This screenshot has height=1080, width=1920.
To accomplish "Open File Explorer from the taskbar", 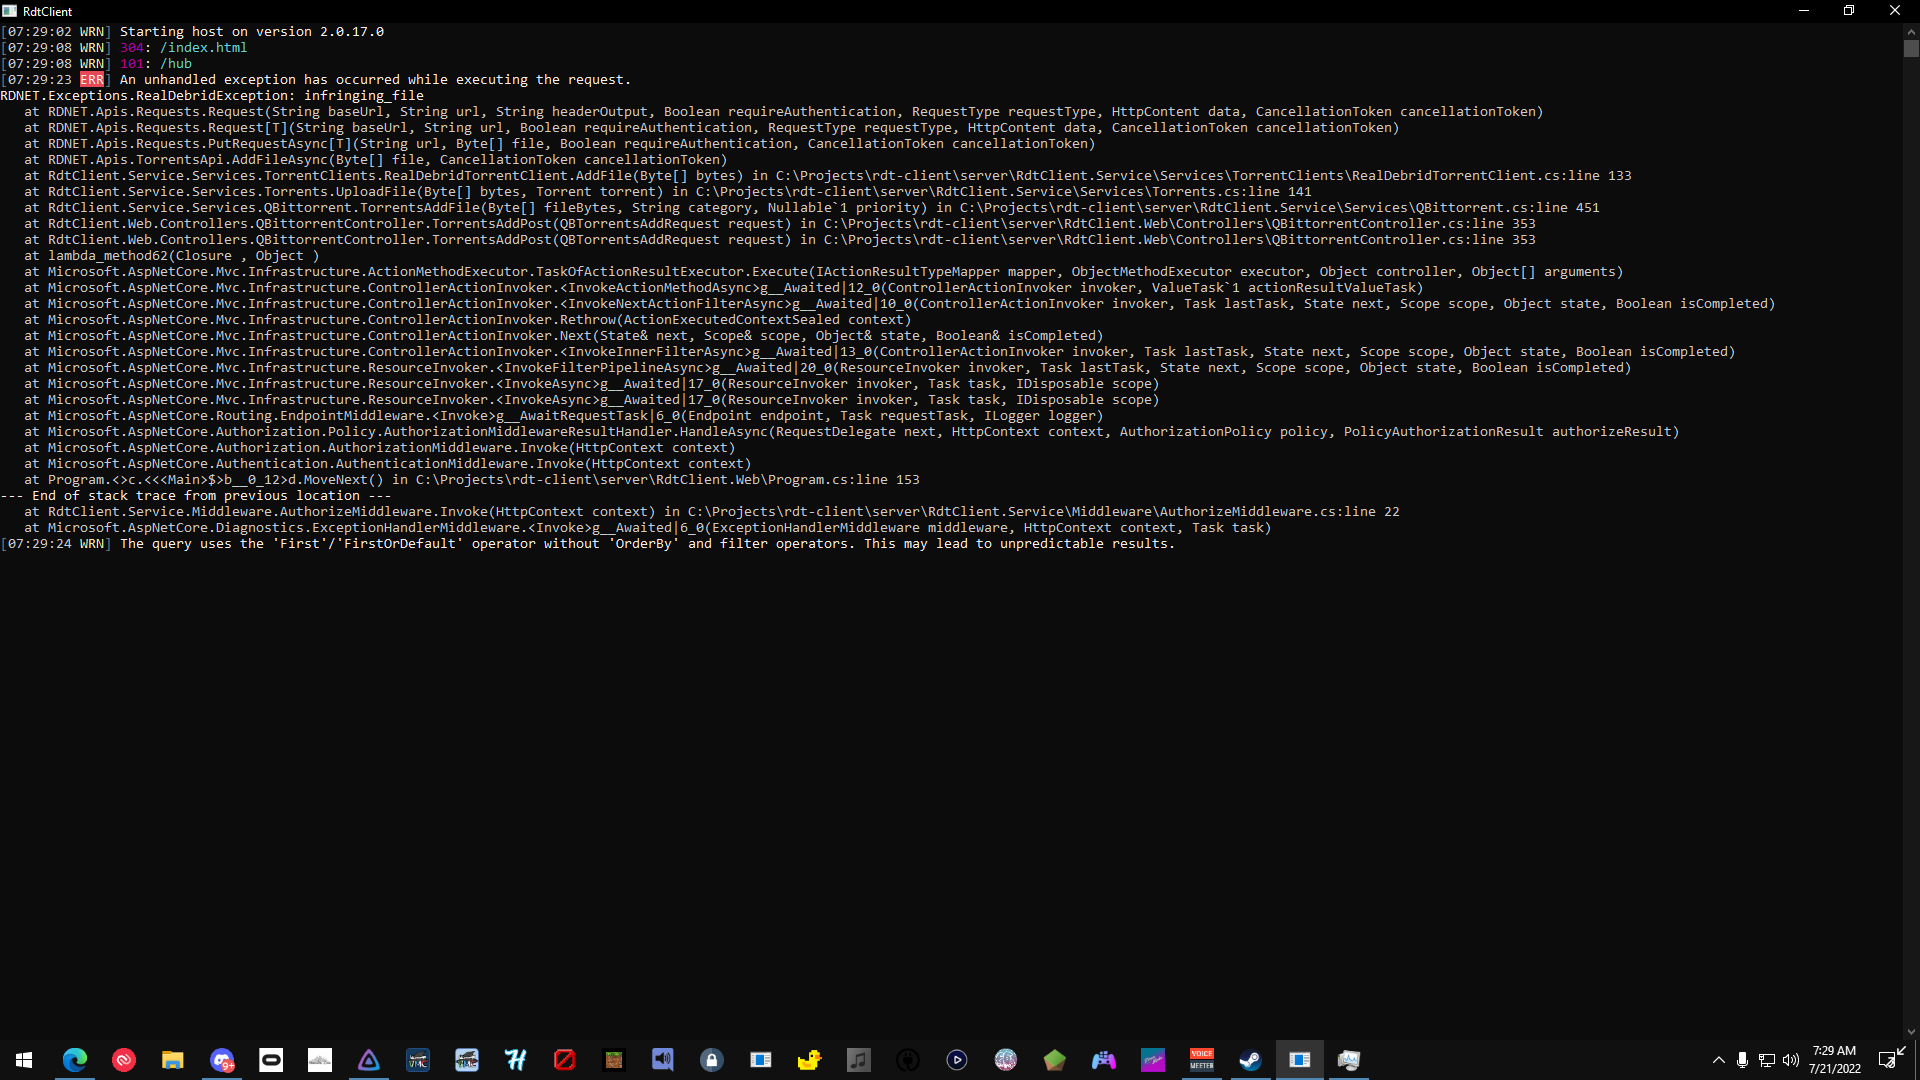I will [172, 1060].
